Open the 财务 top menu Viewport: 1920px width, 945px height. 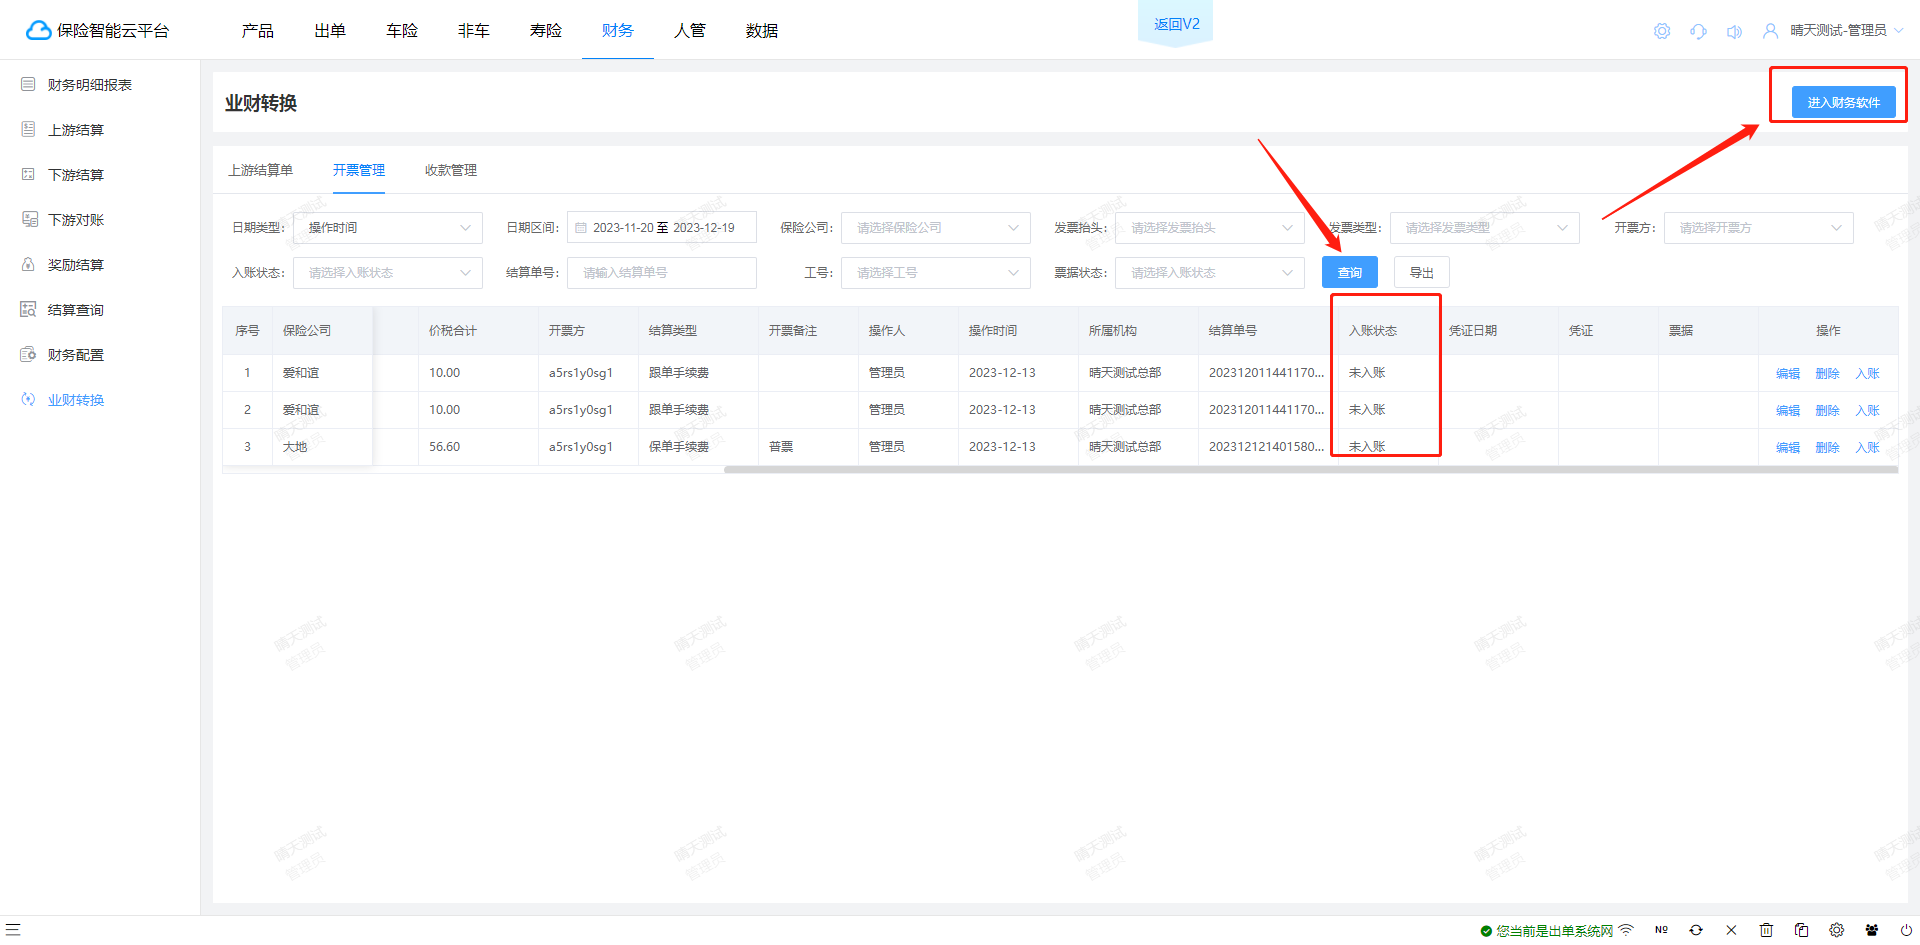618,31
